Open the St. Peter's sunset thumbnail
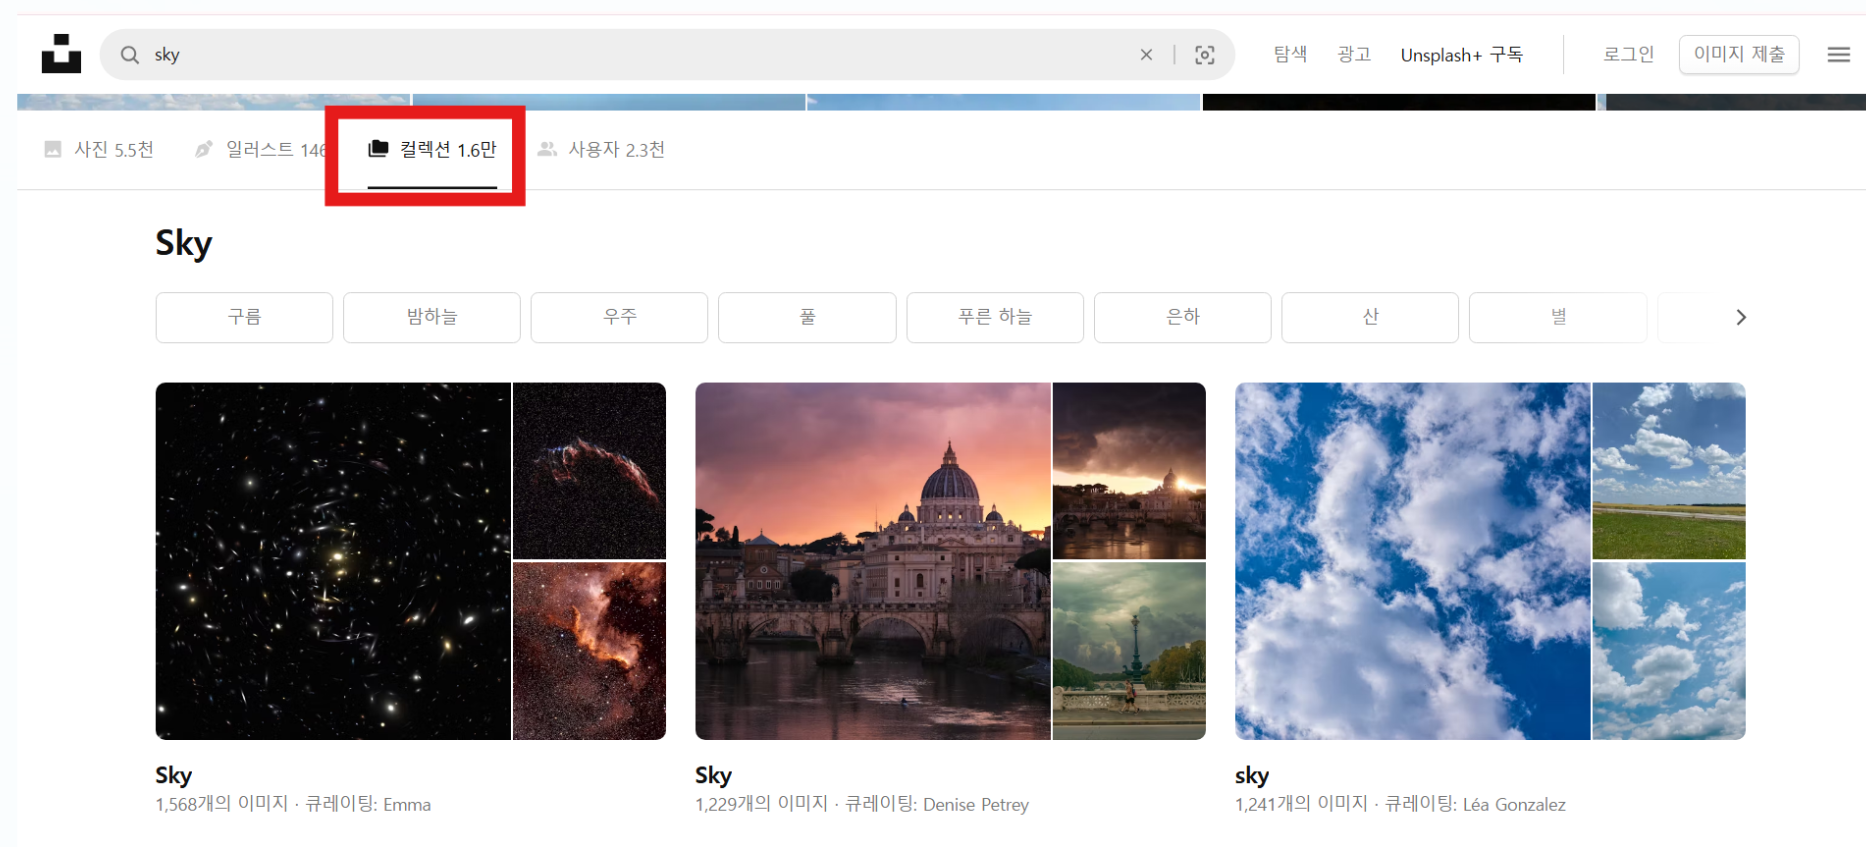Image resolution: width=1866 pixels, height=847 pixels. click(873, 561)
